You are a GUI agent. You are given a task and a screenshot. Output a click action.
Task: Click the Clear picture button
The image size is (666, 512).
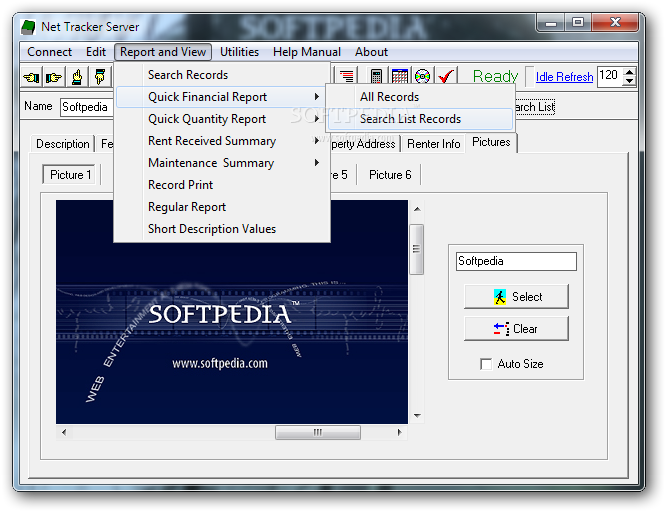click(516, 329)
